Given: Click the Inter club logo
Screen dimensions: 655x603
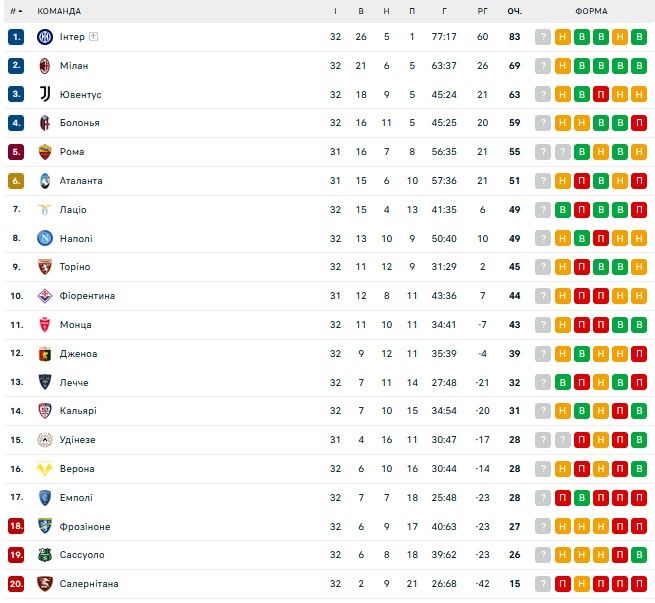Looking at the screenshot, I should (x=44, y=37).
